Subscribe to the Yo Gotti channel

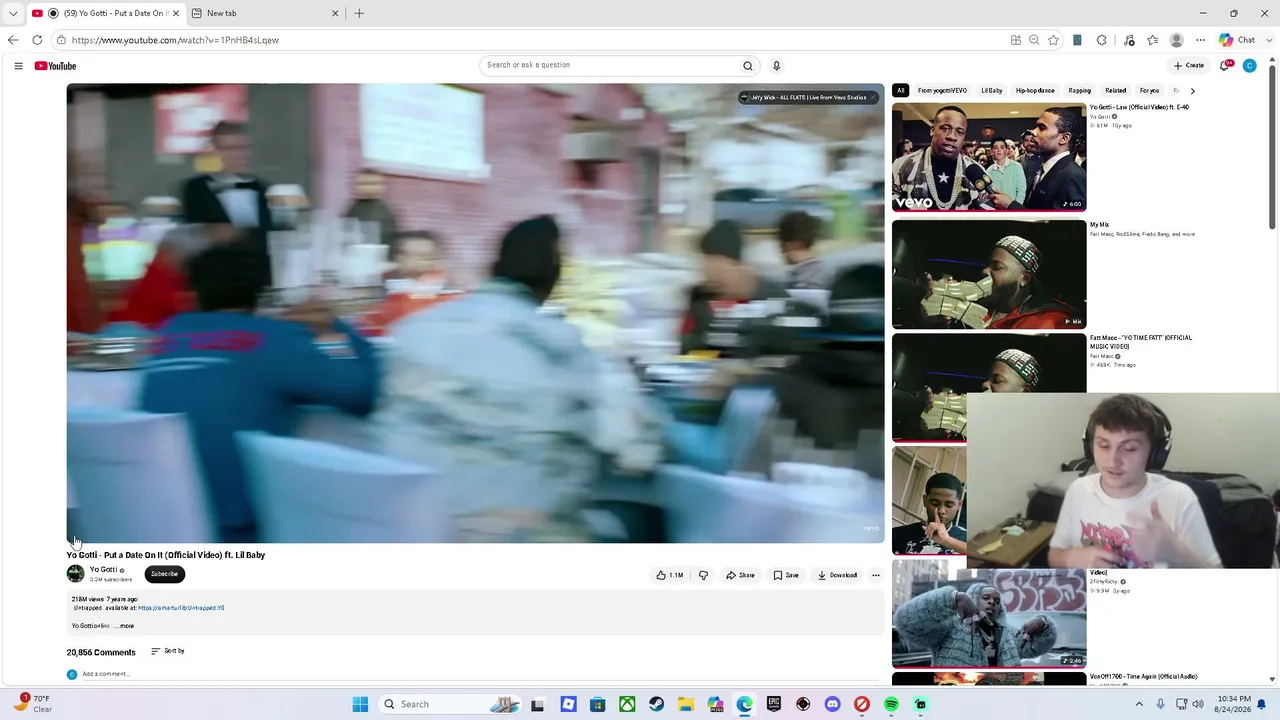164,574
